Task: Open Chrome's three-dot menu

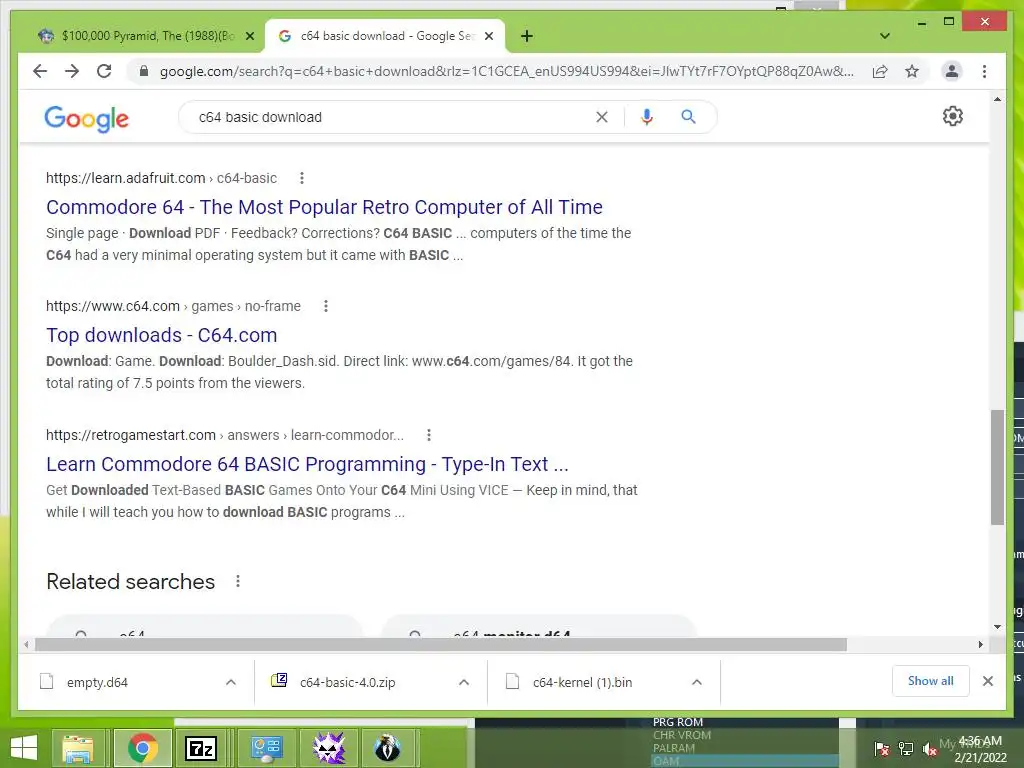Action: 984,71
